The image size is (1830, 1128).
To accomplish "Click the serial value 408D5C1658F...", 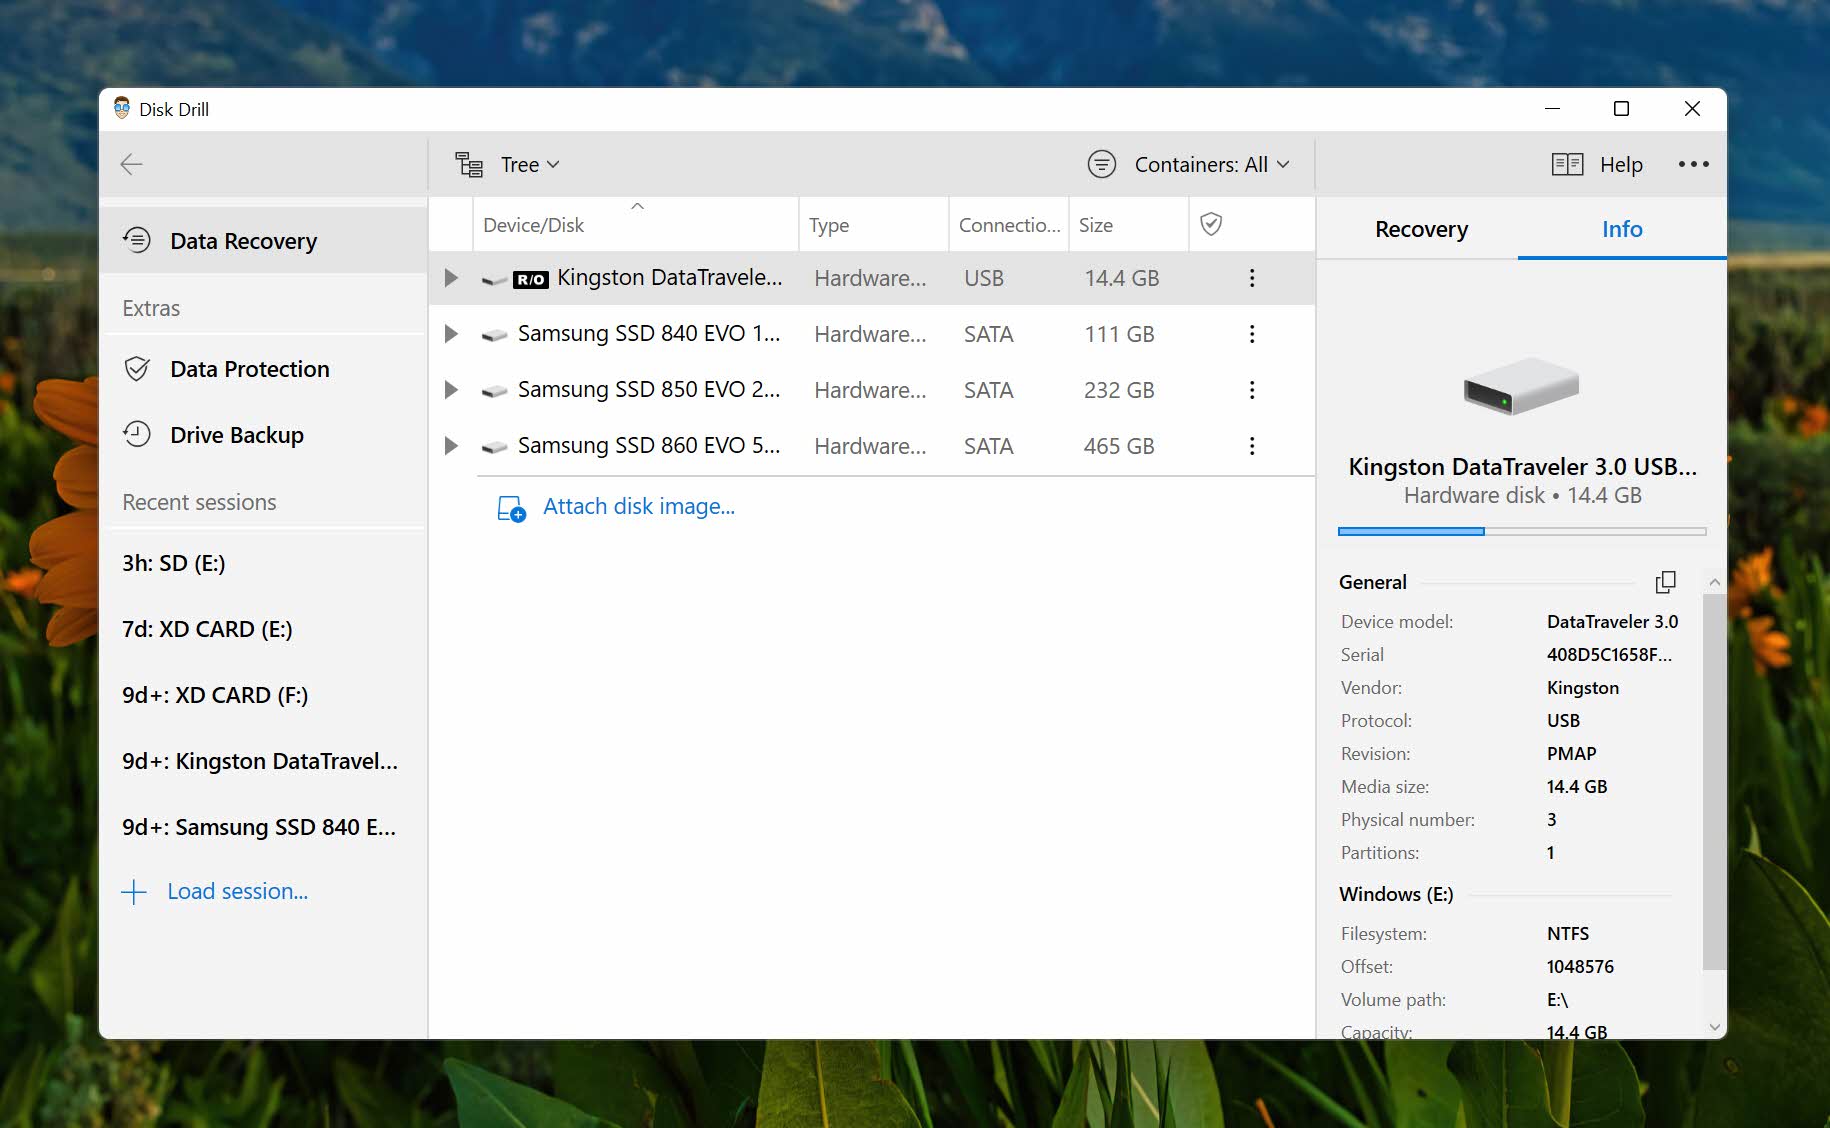I will 1609,654.
